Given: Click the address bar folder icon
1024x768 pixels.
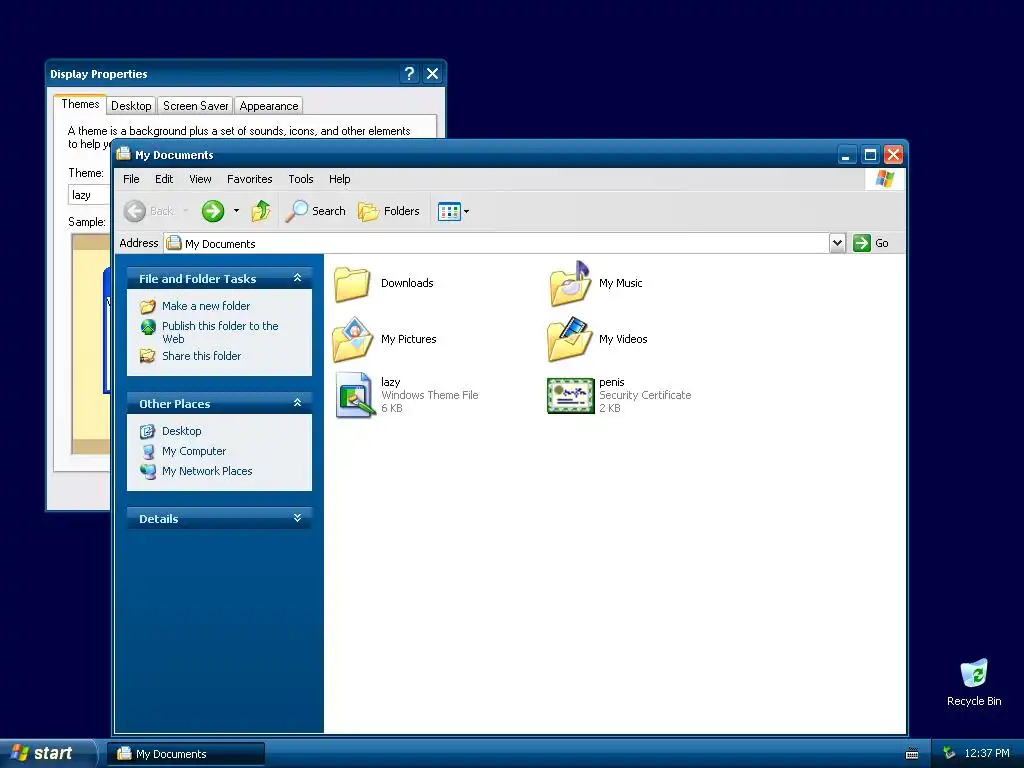Looking at the screenshot, I should coord(174,243).
